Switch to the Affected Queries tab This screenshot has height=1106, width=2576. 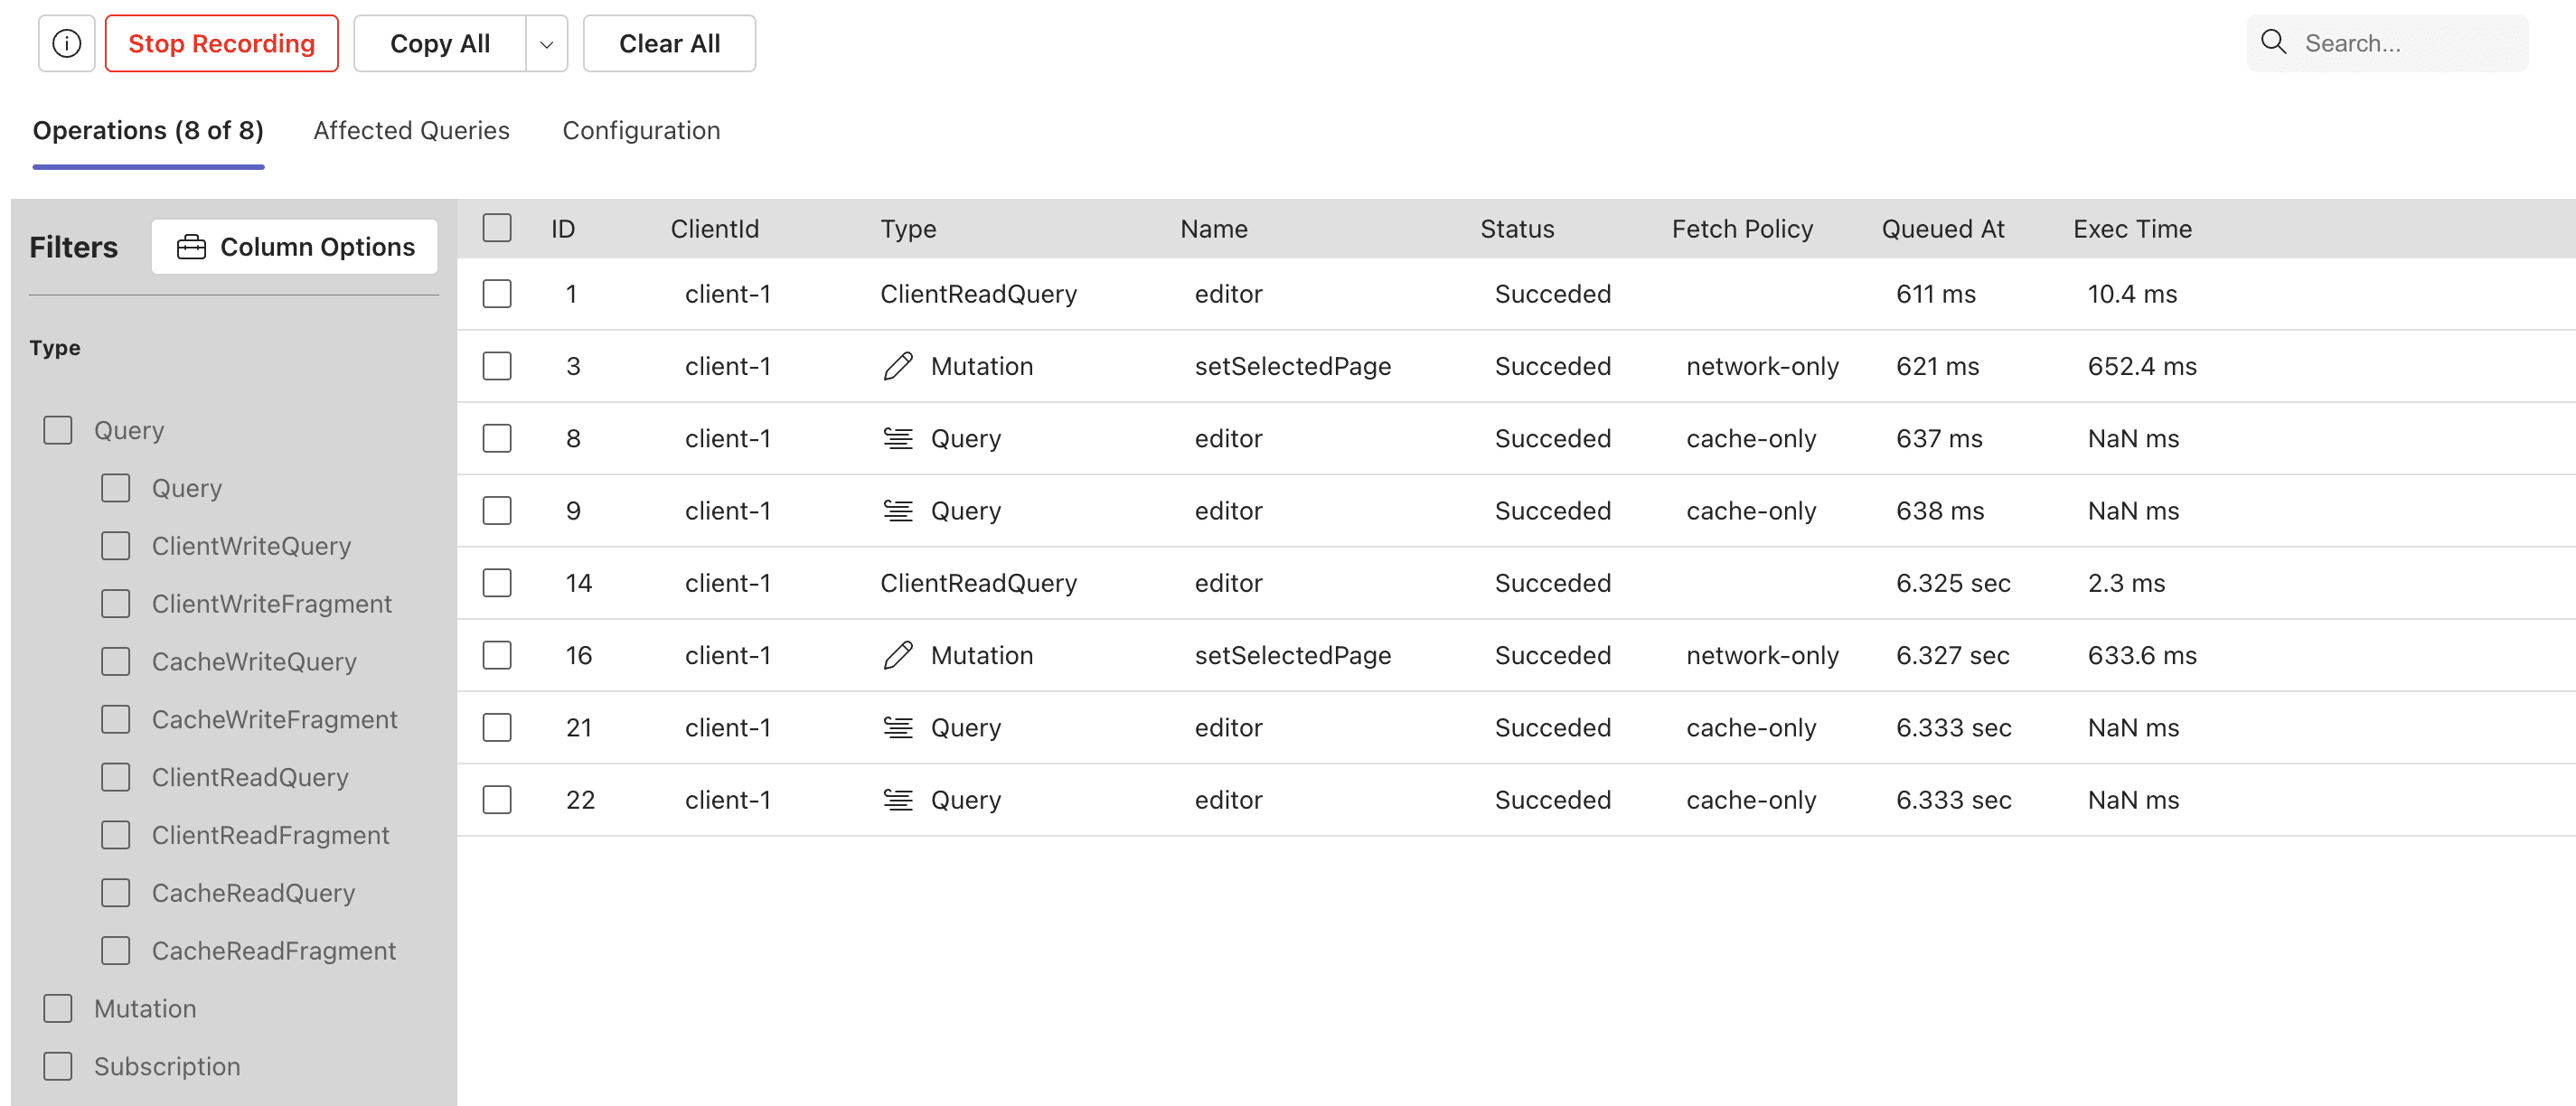(411, 130)
